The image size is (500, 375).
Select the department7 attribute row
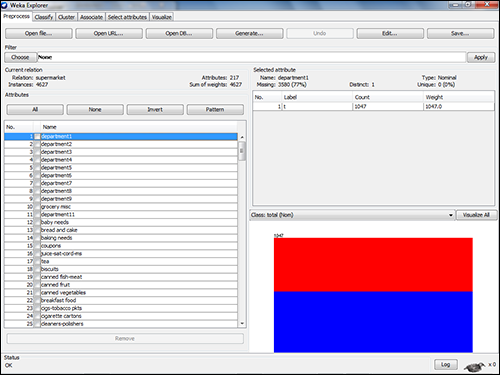point(121,183)
